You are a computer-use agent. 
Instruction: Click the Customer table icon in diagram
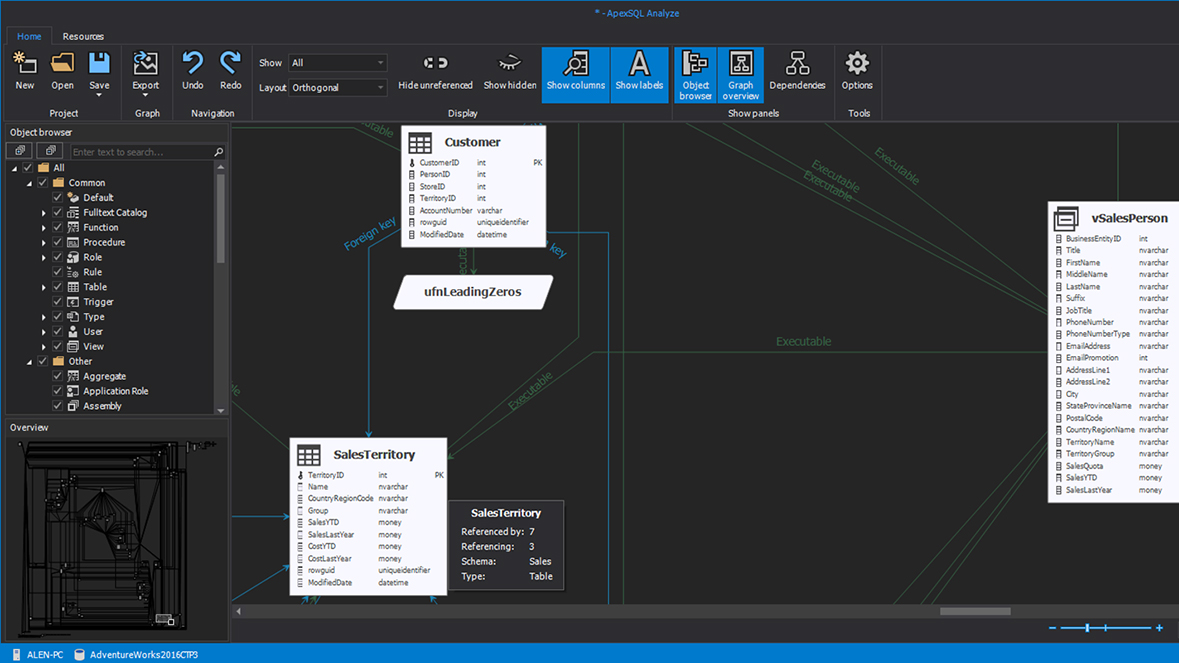pos(420,143)
